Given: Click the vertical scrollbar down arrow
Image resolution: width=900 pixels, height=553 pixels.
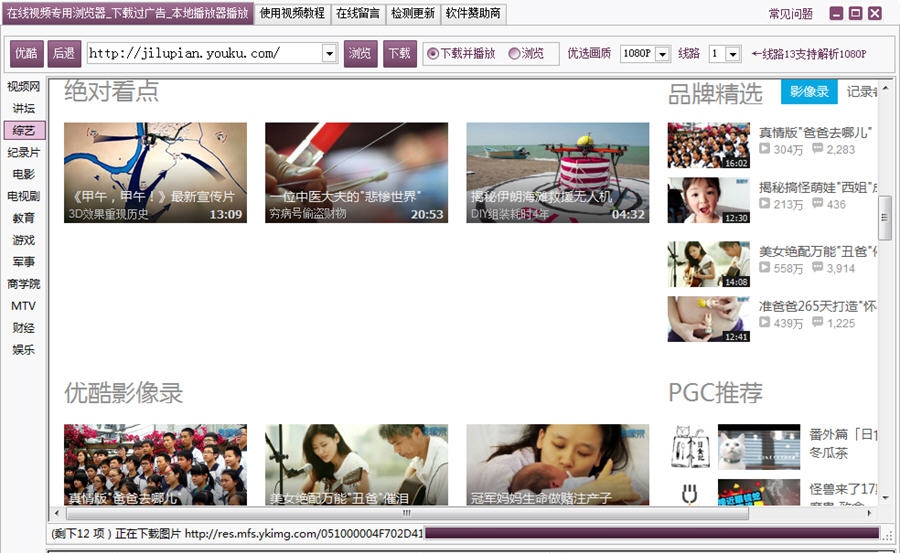Looking at the screenshot, I should pos(885,498).
